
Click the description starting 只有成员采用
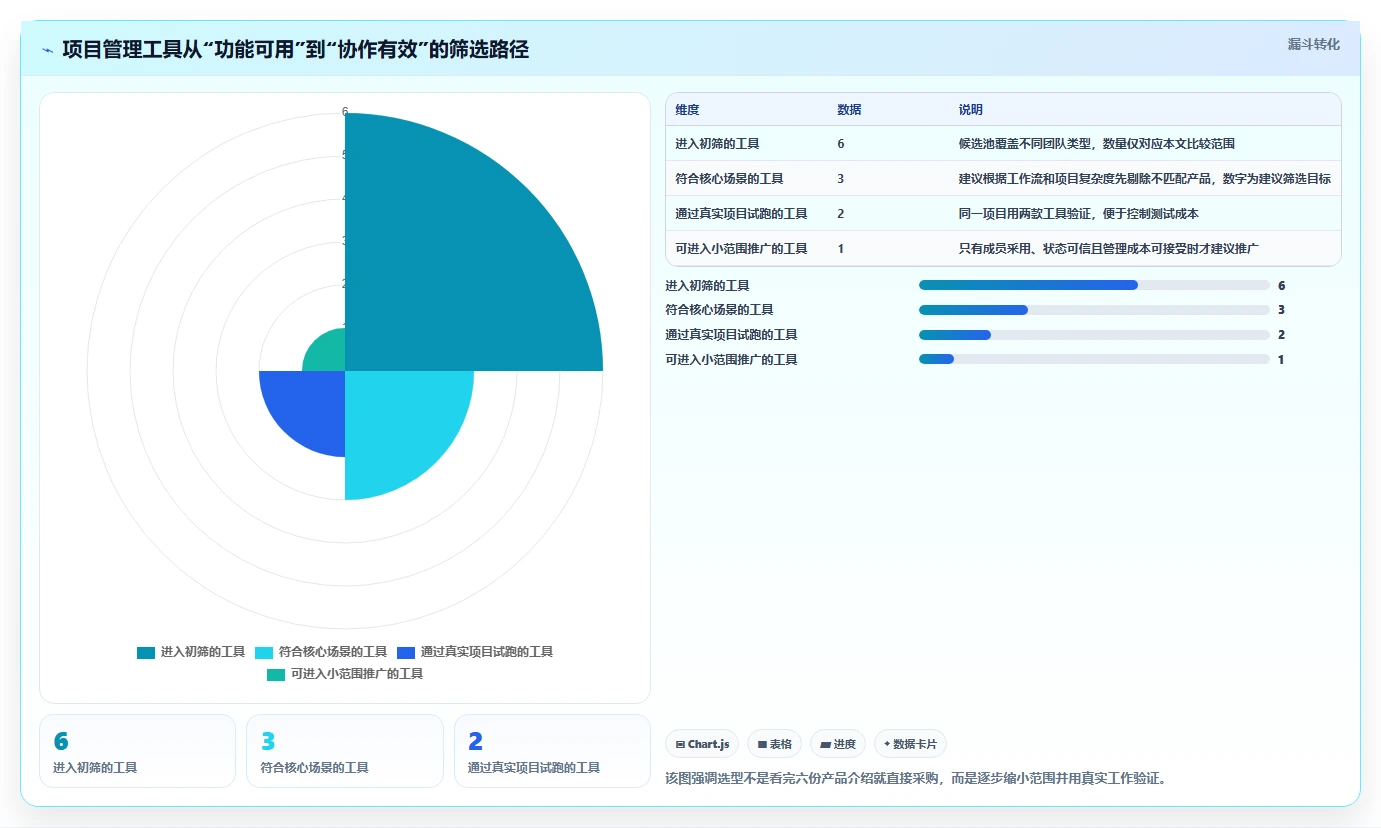click(x=1108, y=249)
